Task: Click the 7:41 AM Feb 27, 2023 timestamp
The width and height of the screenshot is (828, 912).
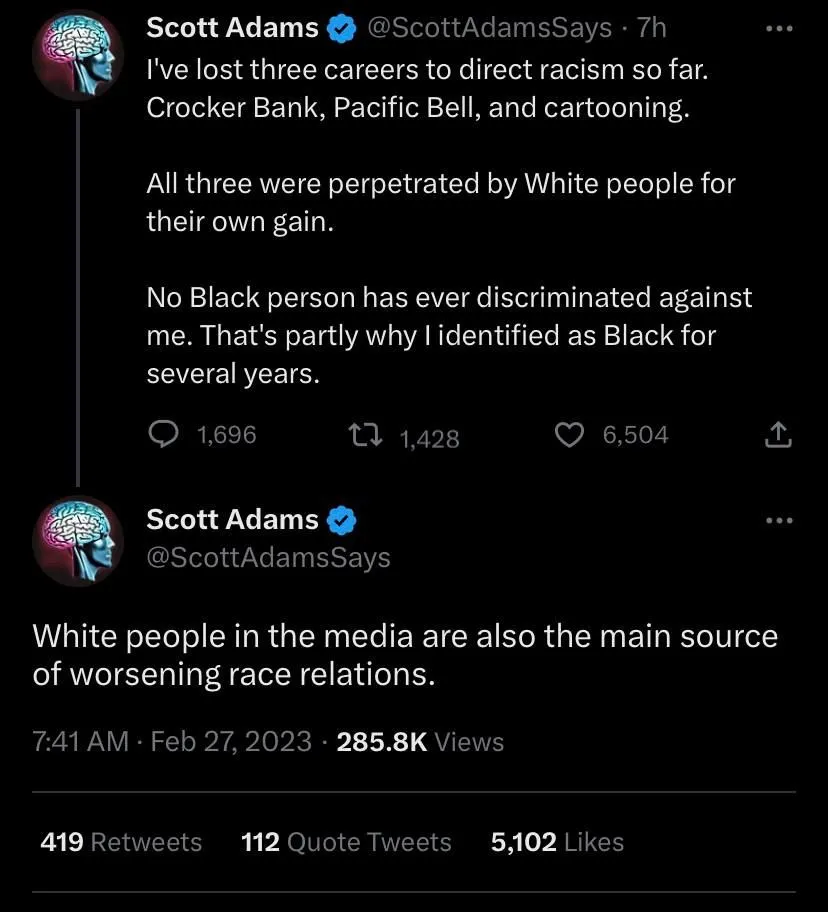Action: coord(172,742)
